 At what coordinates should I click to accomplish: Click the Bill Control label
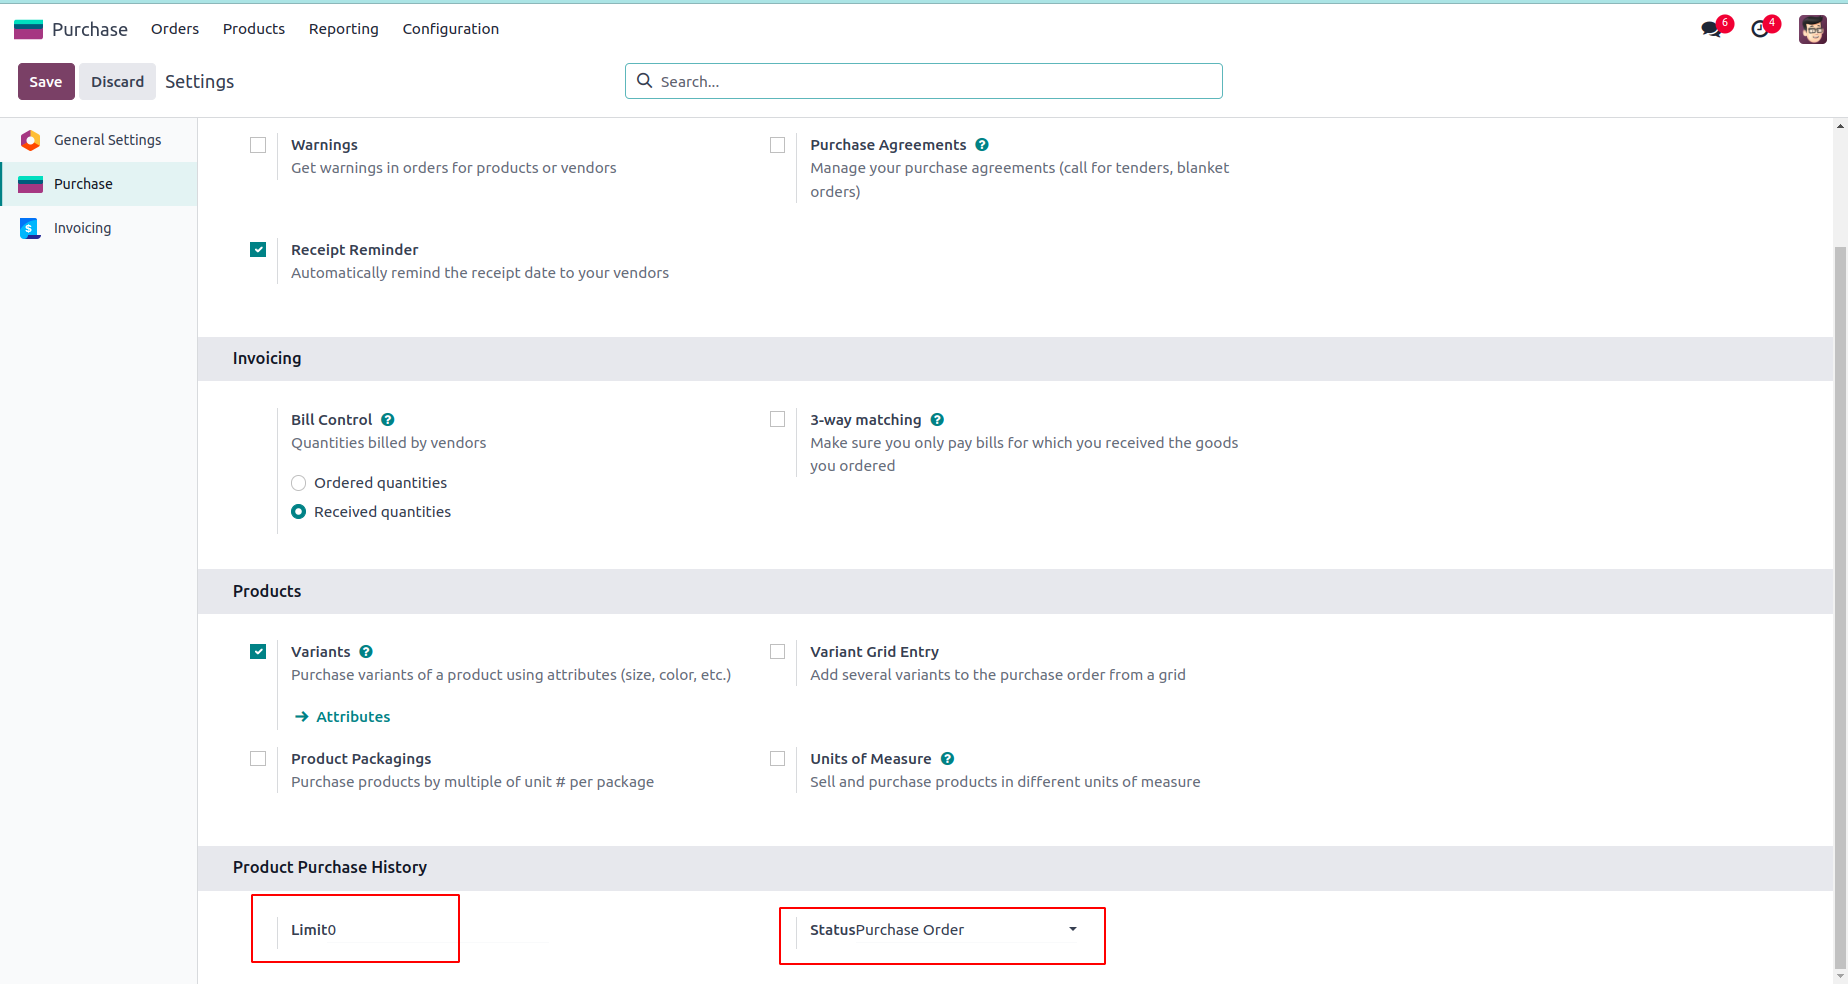point(332,420)
